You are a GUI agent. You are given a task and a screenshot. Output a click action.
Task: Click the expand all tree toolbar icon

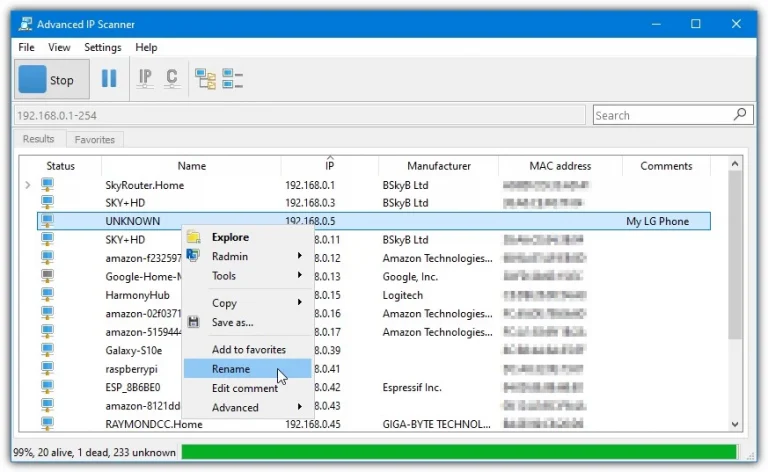coord(205,78)
